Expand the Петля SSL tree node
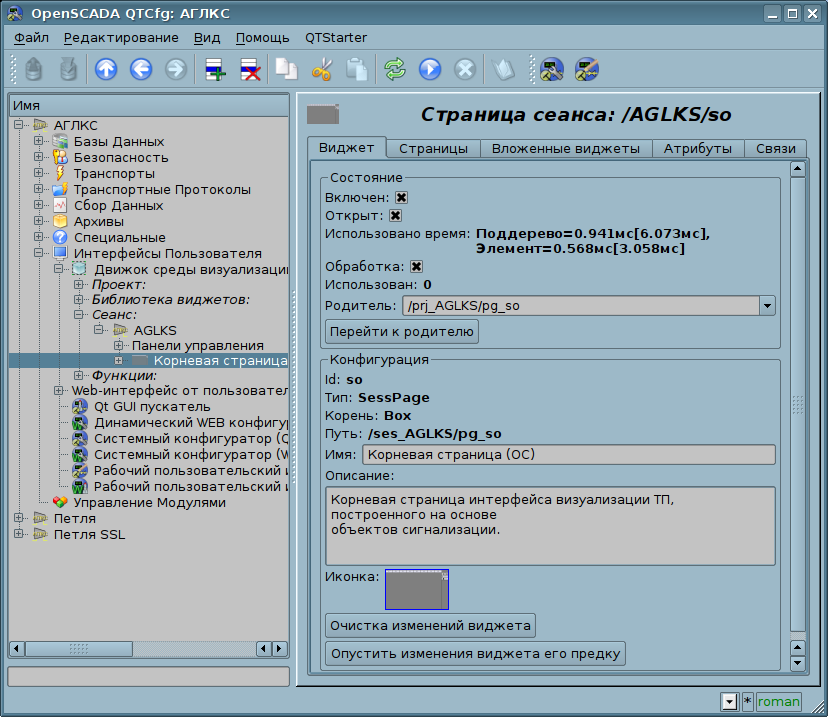This screenshot has width=828, height=717. tap(19, 535)
